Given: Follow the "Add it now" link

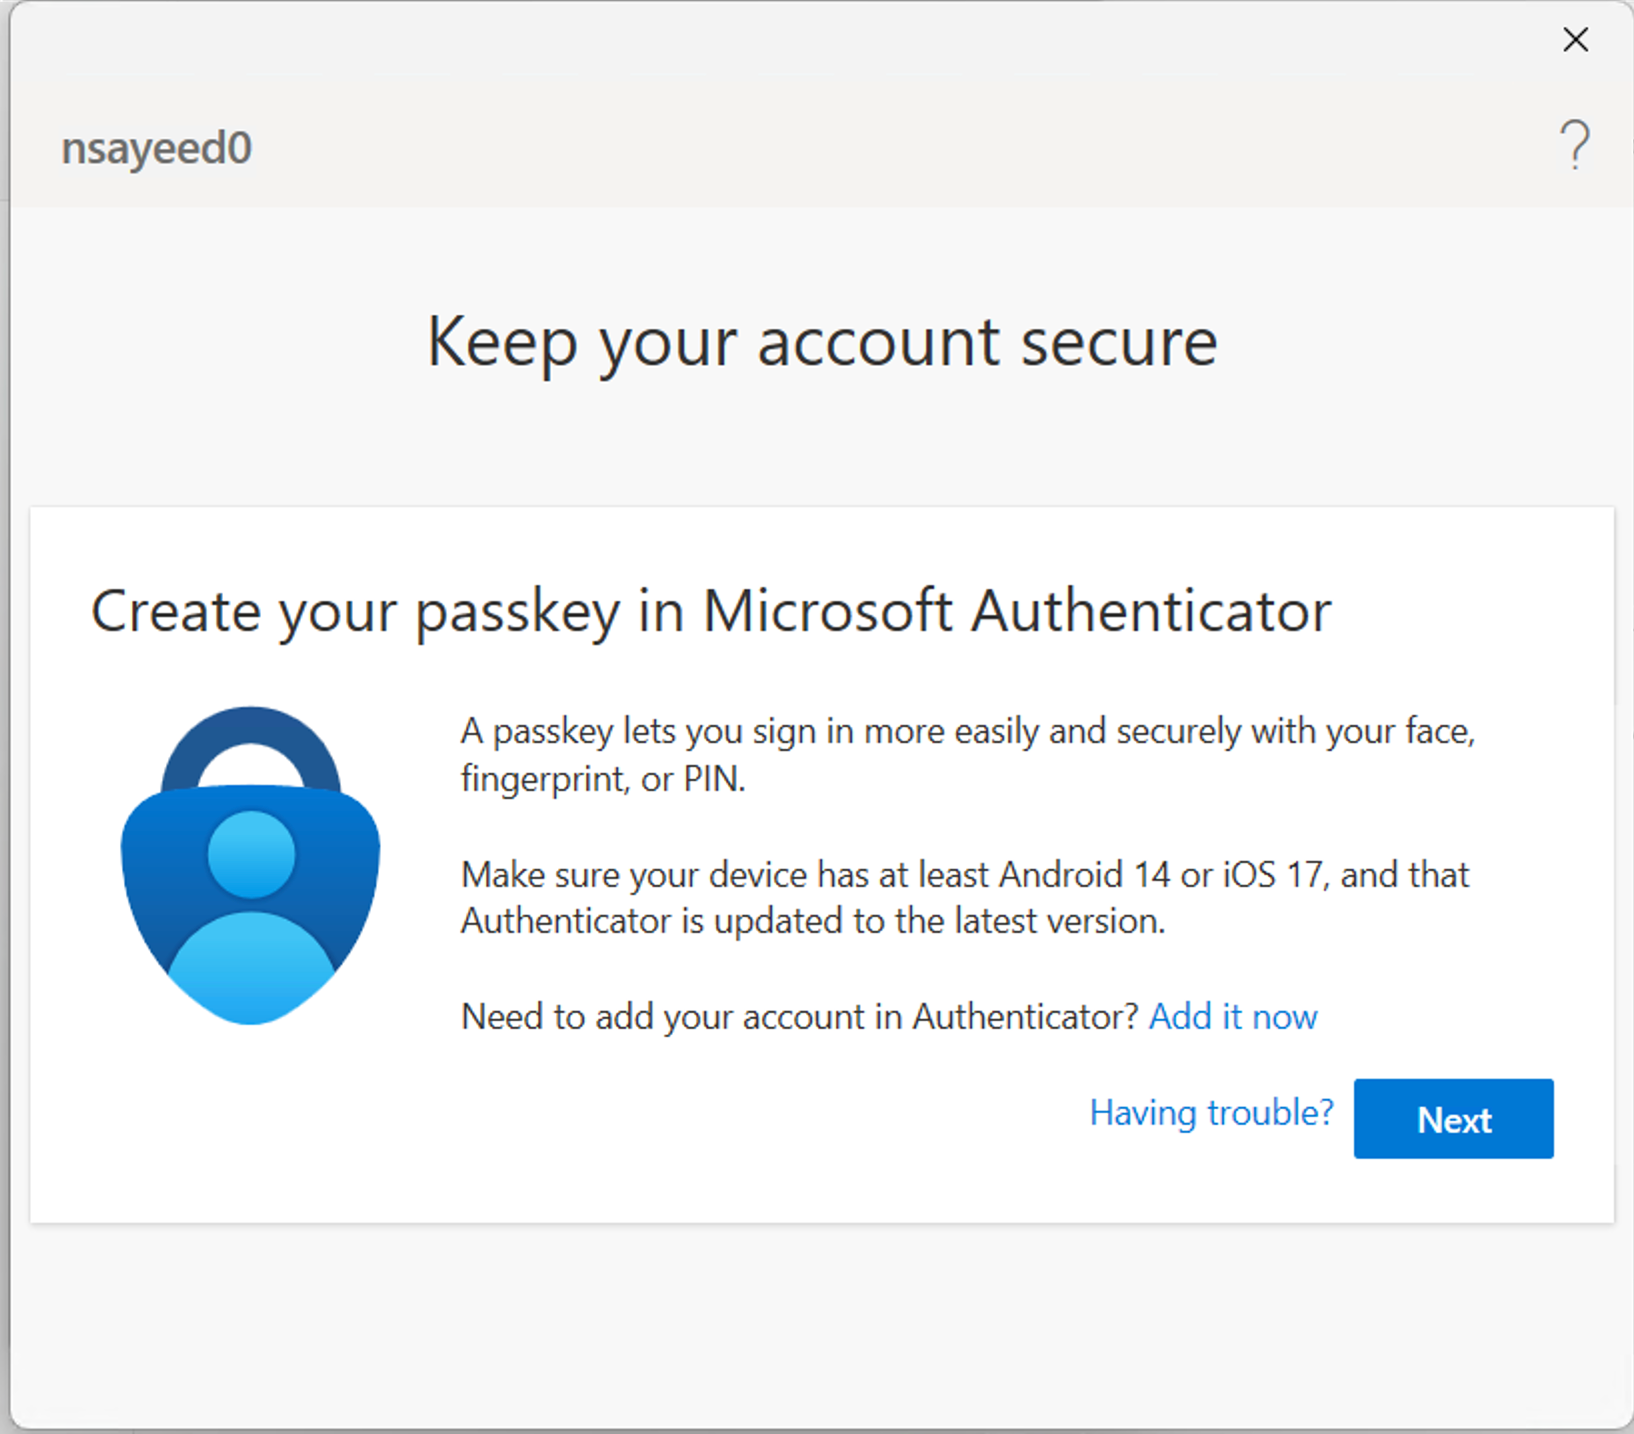Looking at the screenshot, I should (x=1232, y=1017).
